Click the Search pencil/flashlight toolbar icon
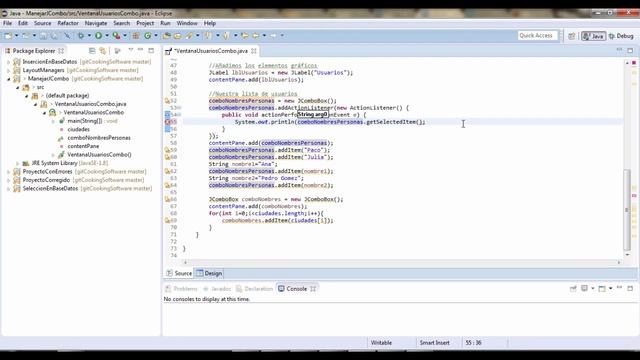 pos(189,36)
